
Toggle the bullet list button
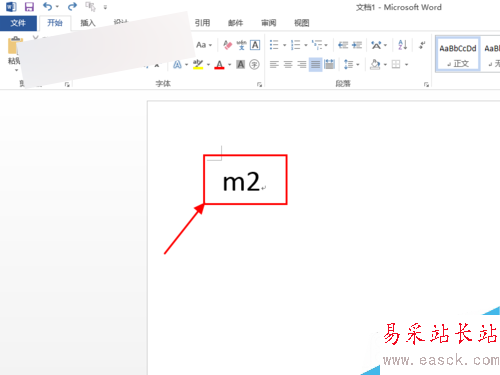pos(274,45)
